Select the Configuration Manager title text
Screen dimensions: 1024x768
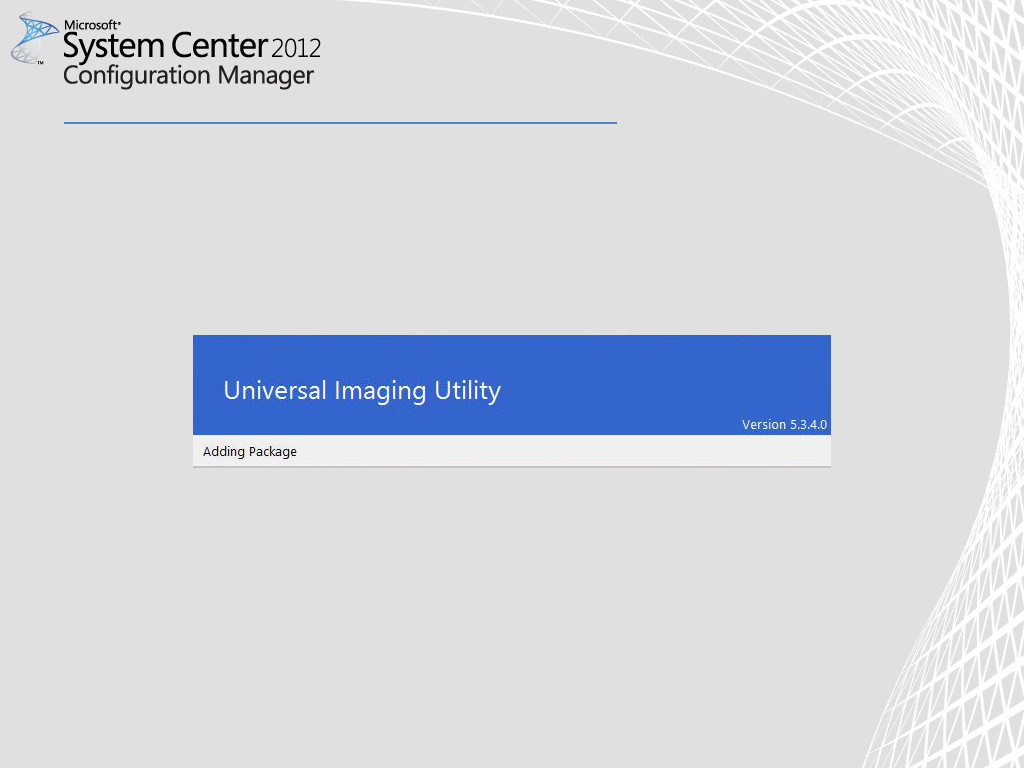click(x=188, y=76)
